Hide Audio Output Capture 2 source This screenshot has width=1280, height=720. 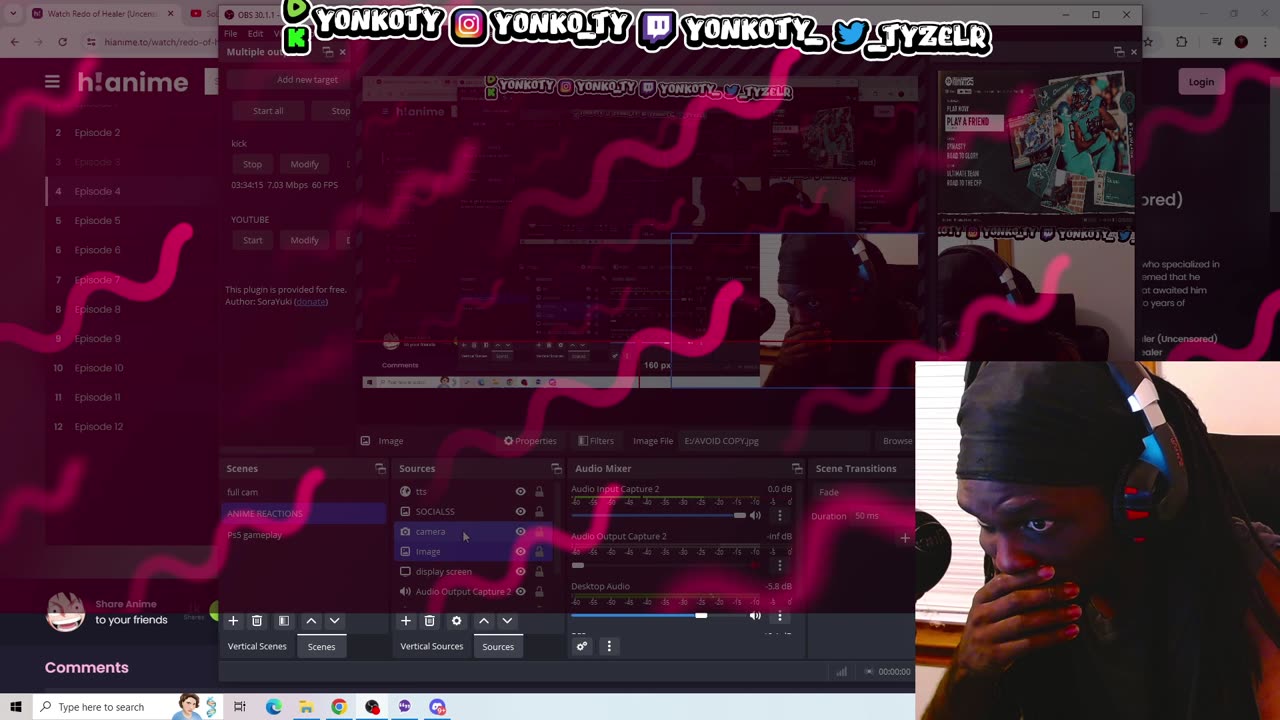pyautogui.click(x=520, y=592)
